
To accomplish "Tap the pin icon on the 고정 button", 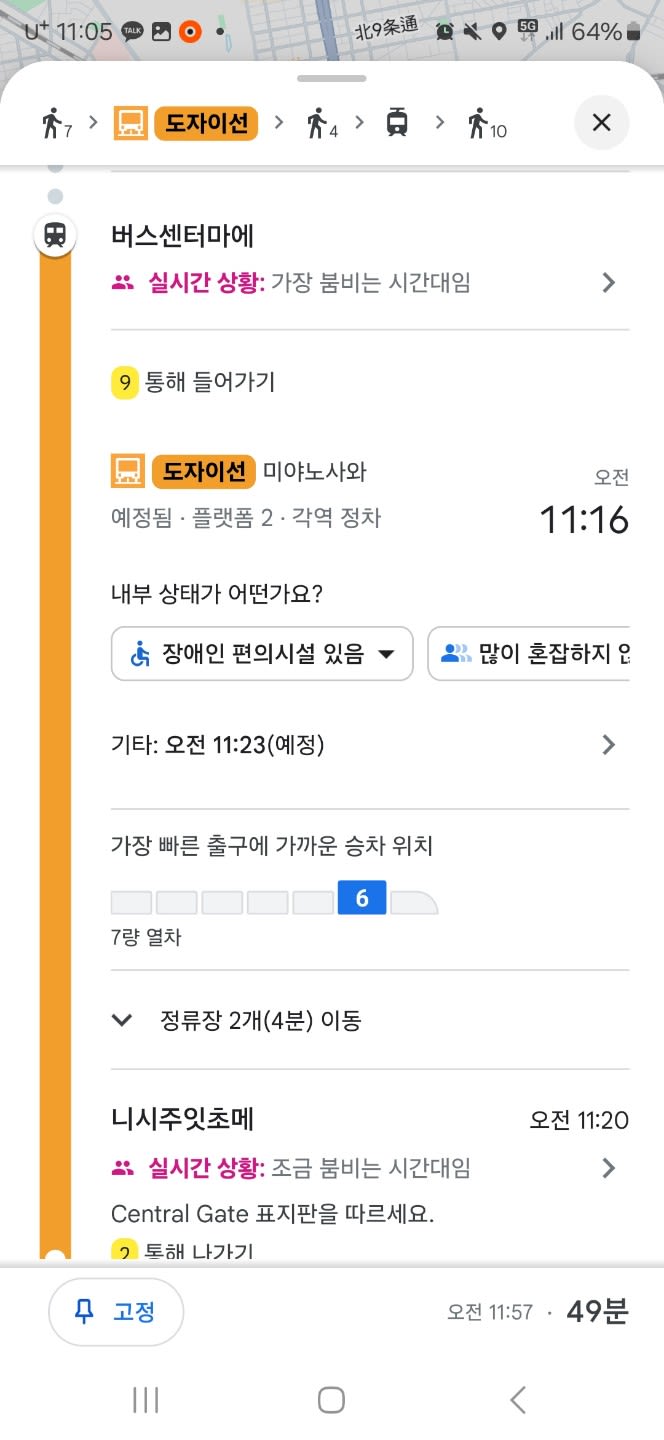I will pyautogui.click(x=85, y=1311).
